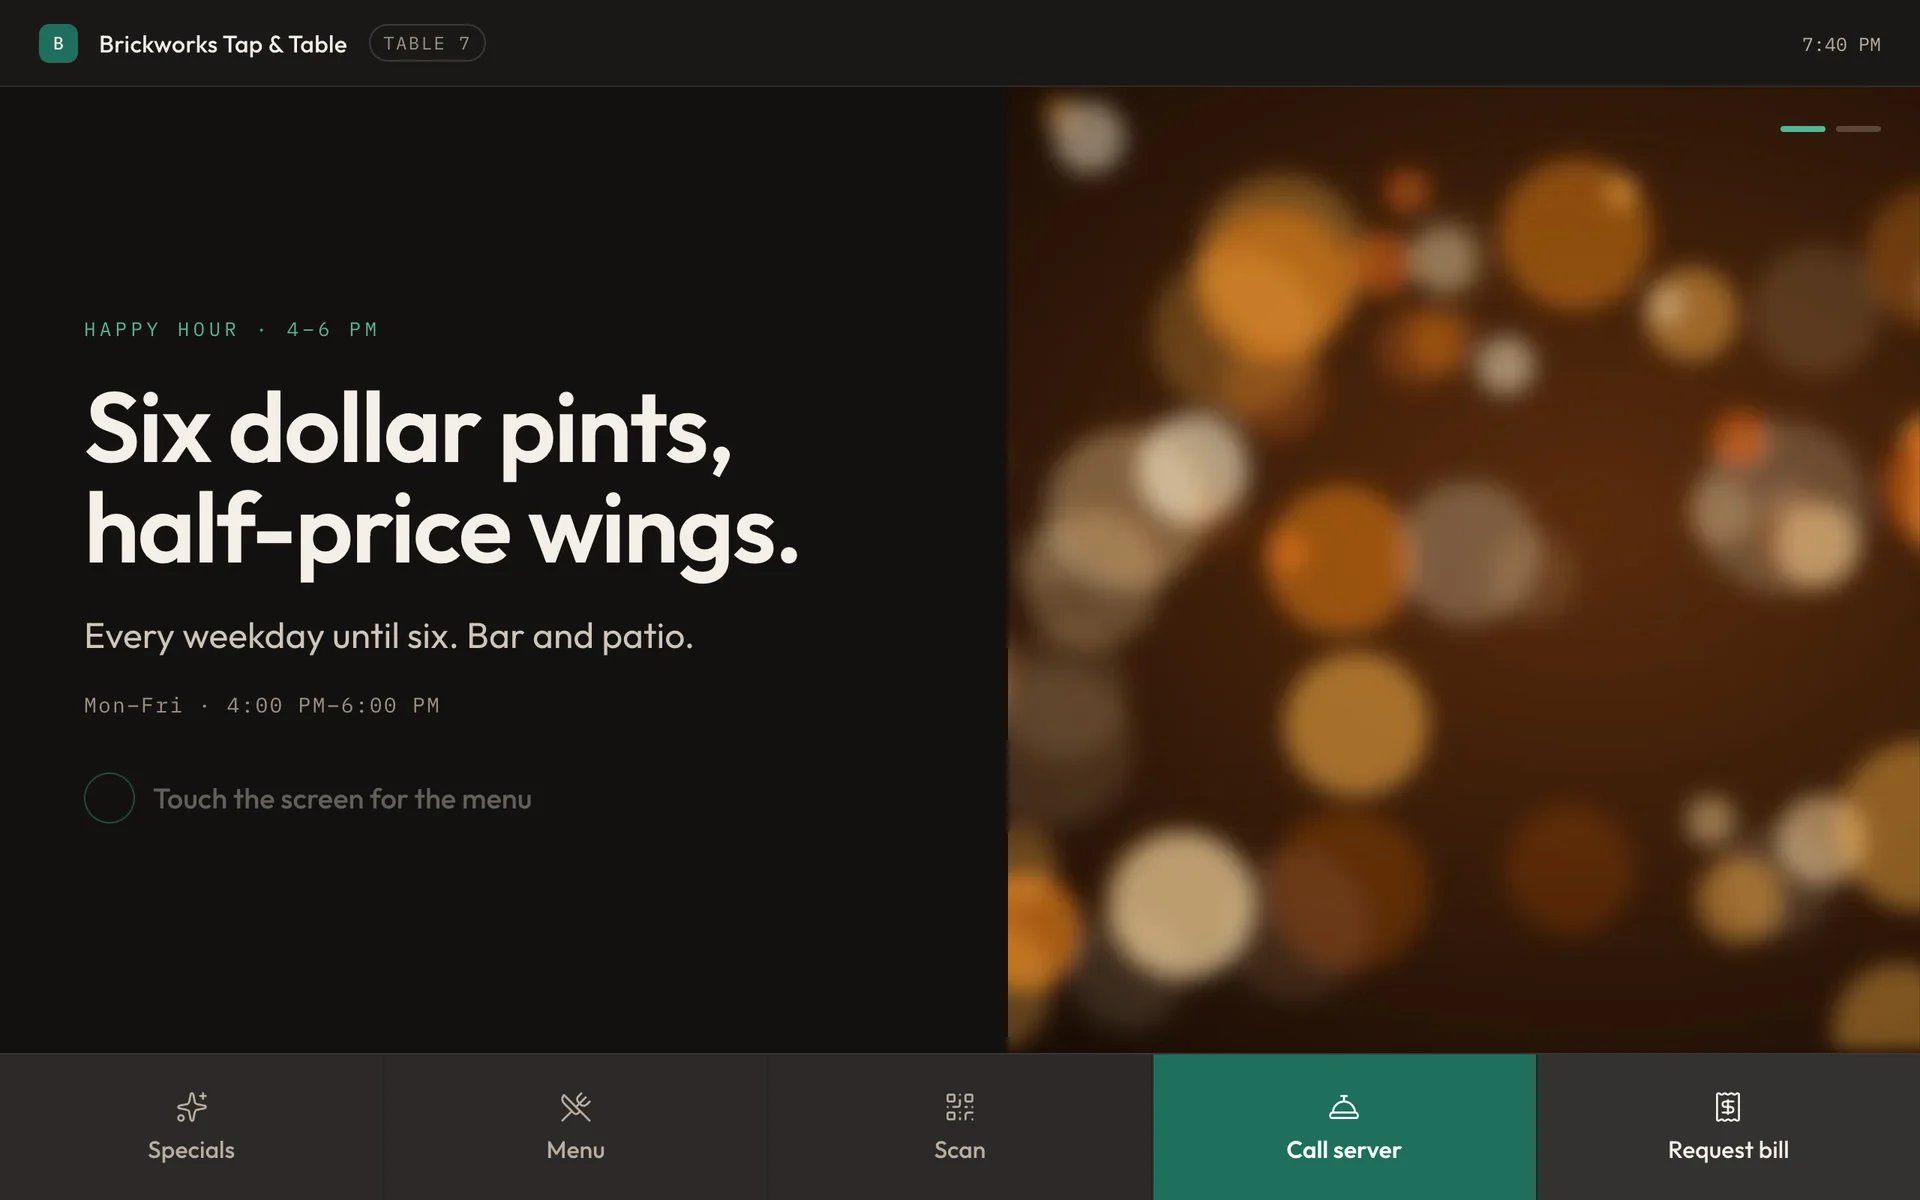Click Every weekday until six. Bar and patio.
1920x1200 pixels.
pyautogui.click(x=388, y=636)
